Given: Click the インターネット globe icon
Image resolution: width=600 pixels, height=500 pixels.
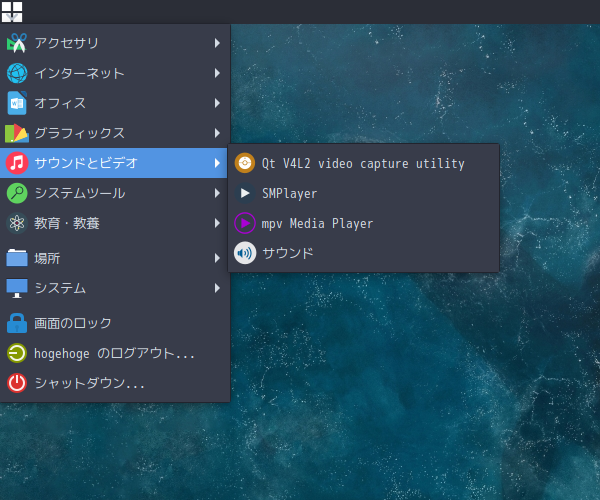Looking at the screenshot, I should click(17, 73).
